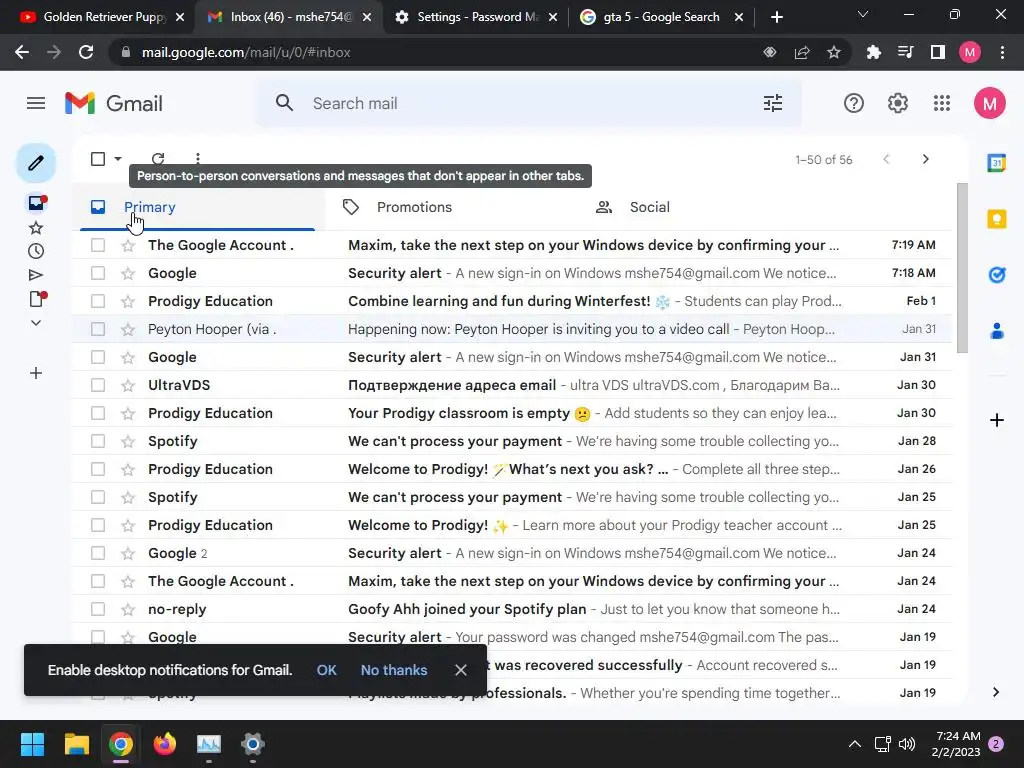Reload page in Chrome toolbar
Viewport: 1024px width, 768px height.
point(86,52)
